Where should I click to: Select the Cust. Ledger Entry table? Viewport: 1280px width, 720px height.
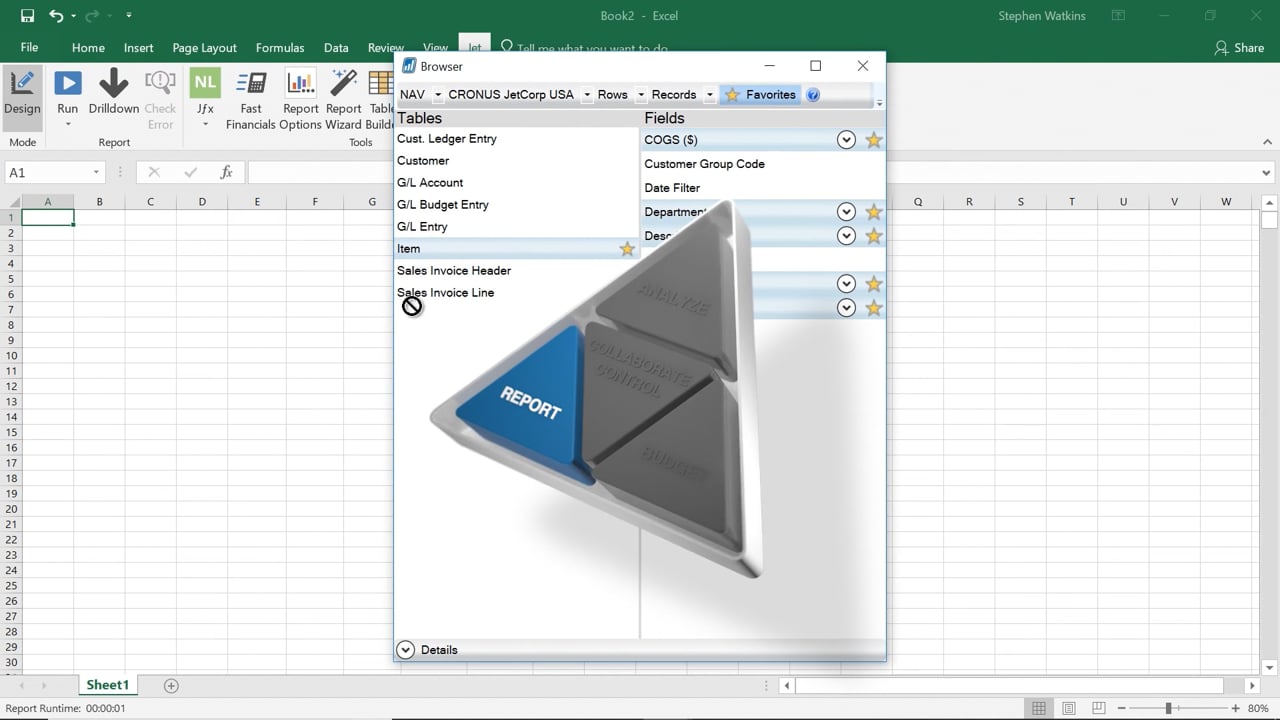447,139
